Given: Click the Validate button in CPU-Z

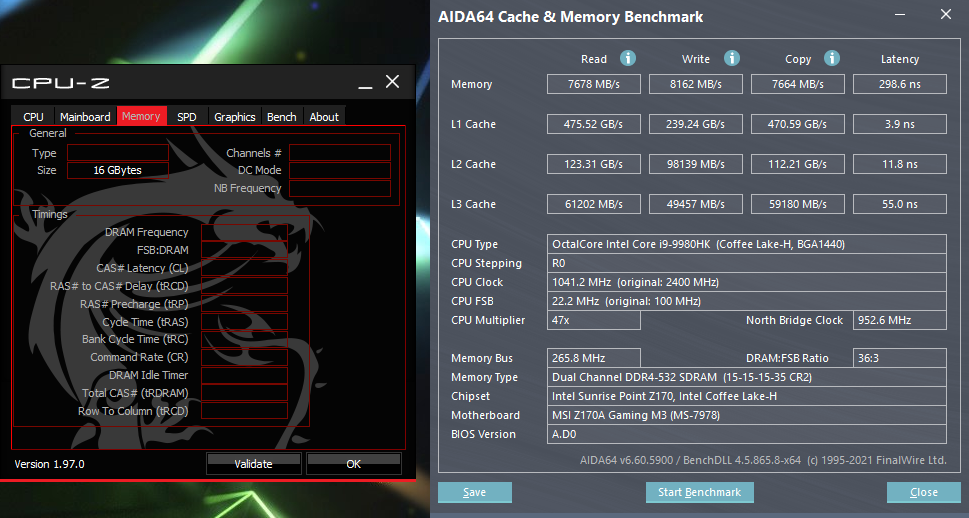Looking at the screenshot, I should 253,464.
